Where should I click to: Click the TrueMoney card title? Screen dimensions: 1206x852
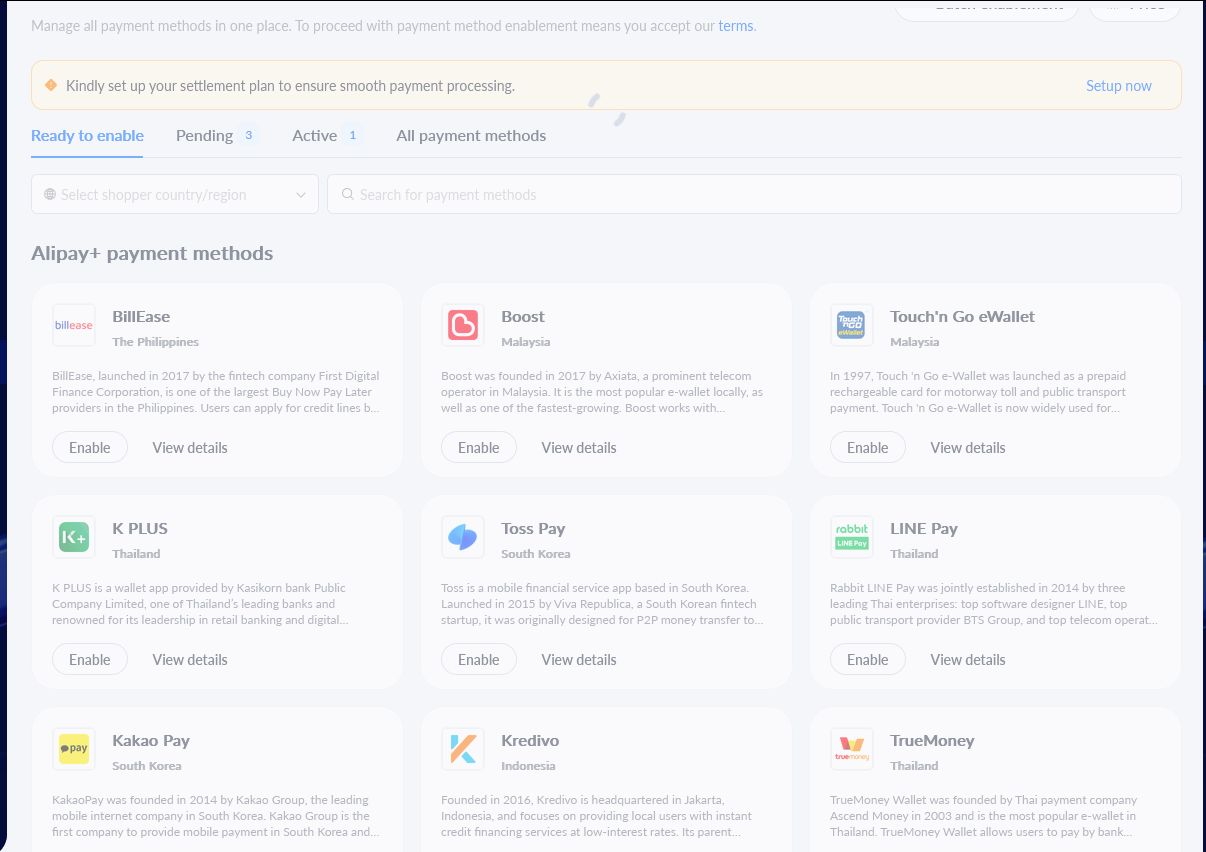click(932, 741)
